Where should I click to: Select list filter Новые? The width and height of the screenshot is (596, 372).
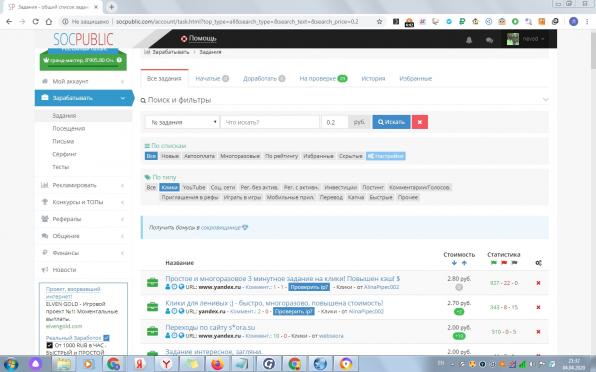click(x=170, y=156)
